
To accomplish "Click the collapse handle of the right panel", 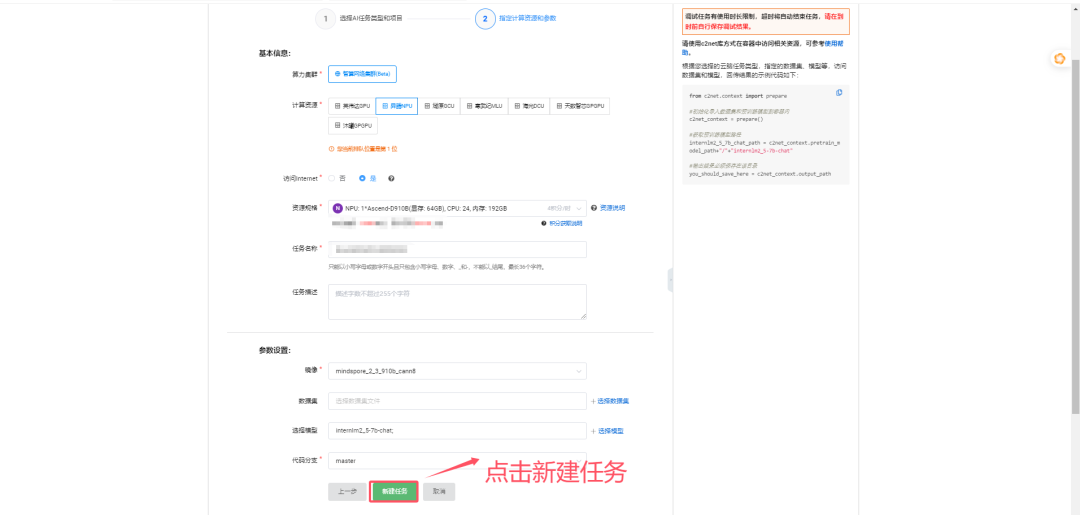I will [670, 278].
